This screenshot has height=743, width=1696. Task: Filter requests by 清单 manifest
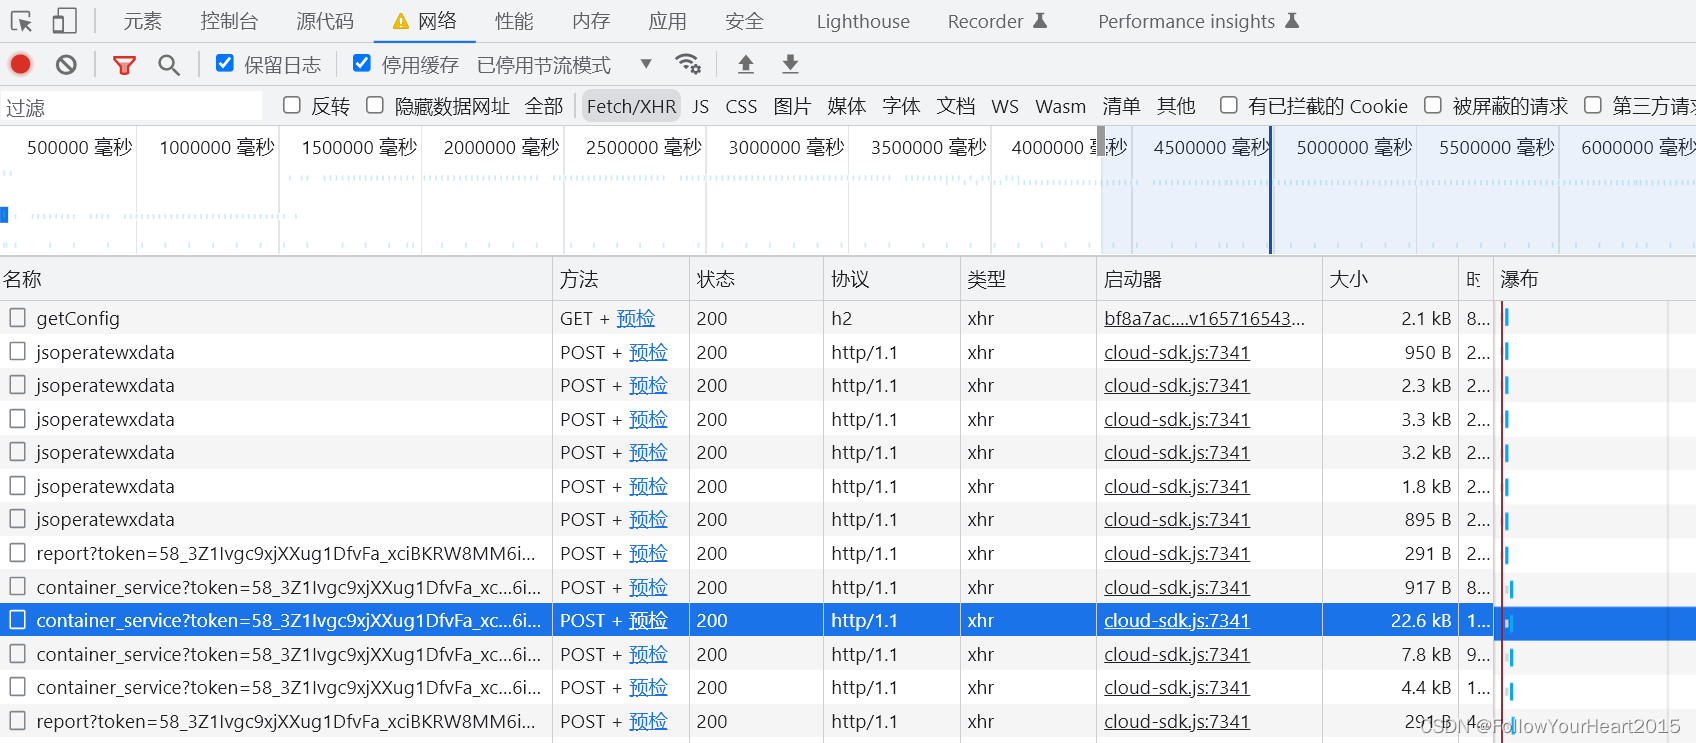1121,106
